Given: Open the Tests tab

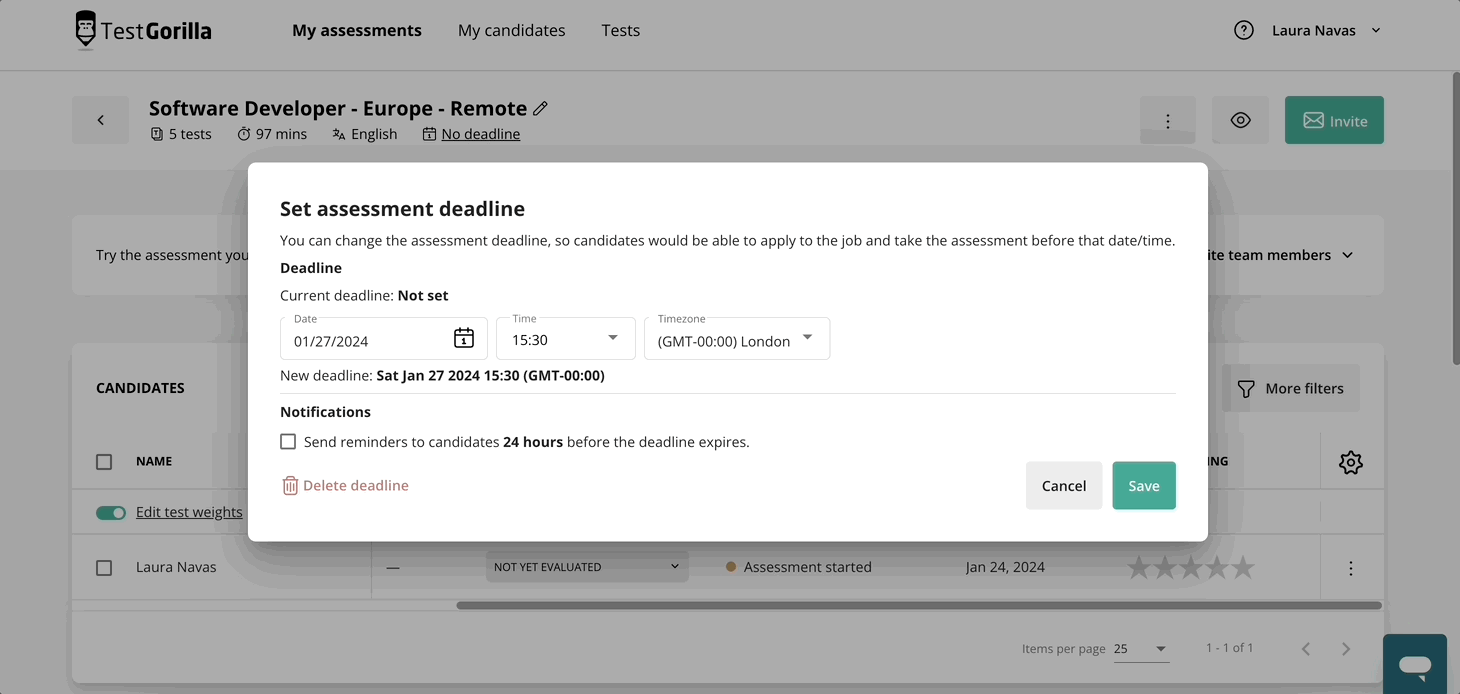Looking at the screenshot, I should [620, 30].
